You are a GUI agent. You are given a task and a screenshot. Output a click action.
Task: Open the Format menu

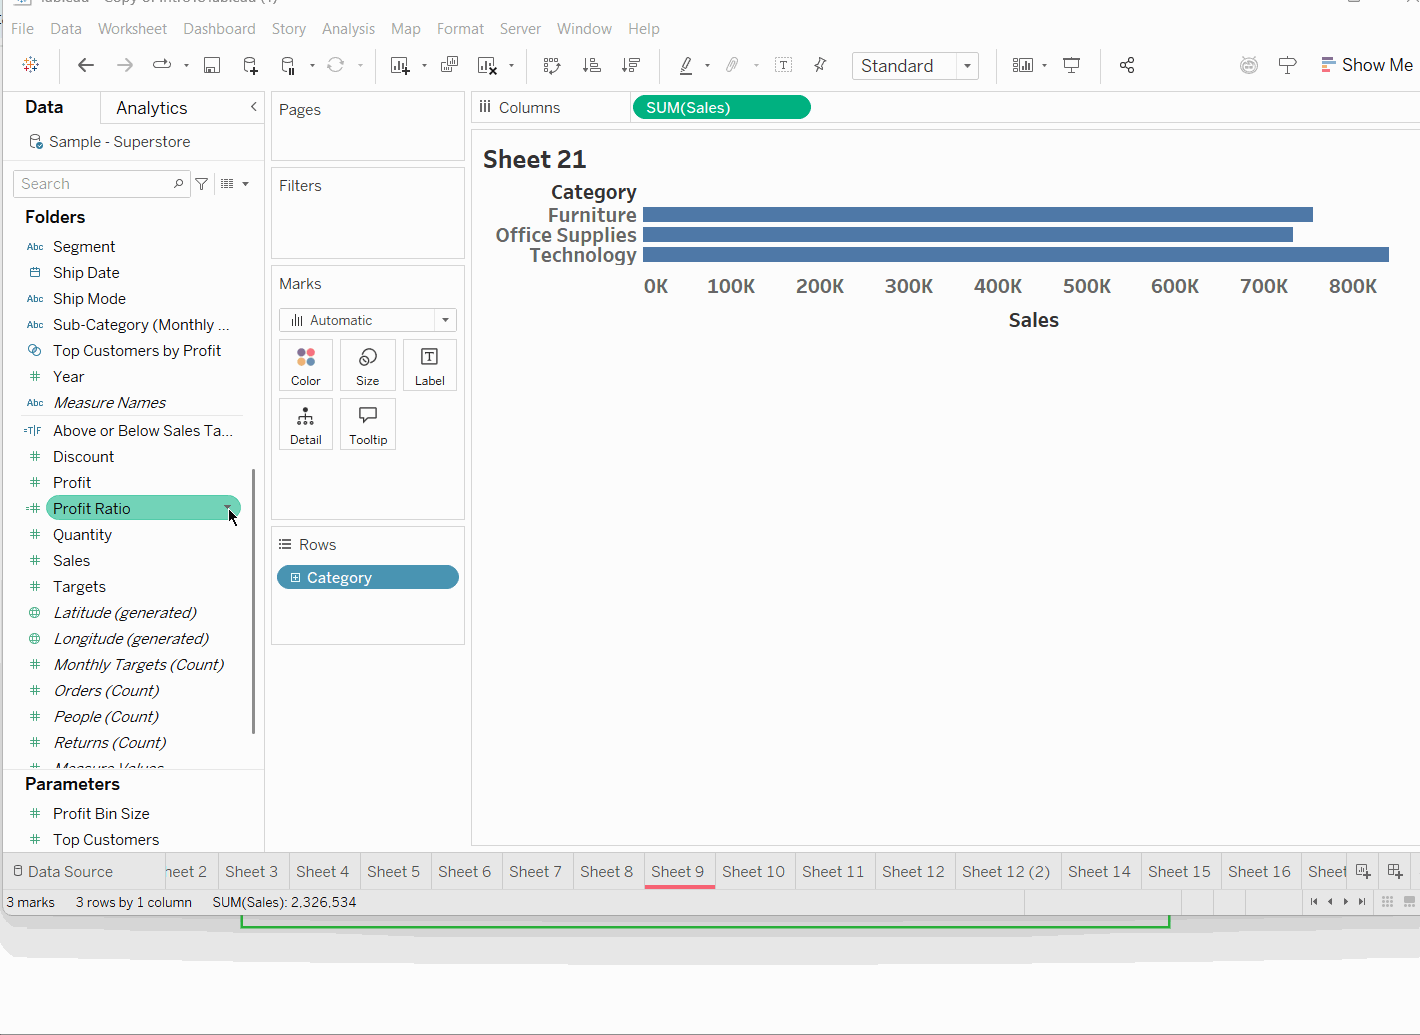click(x=460, y=29)
